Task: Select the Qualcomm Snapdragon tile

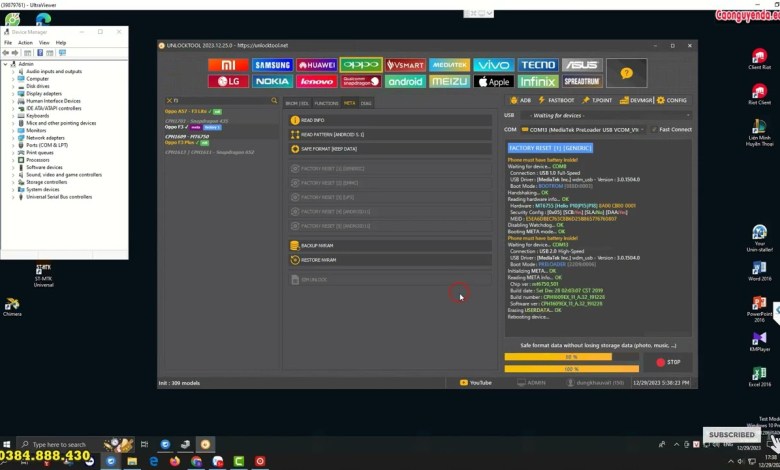Action: click(x=361, y=81)
